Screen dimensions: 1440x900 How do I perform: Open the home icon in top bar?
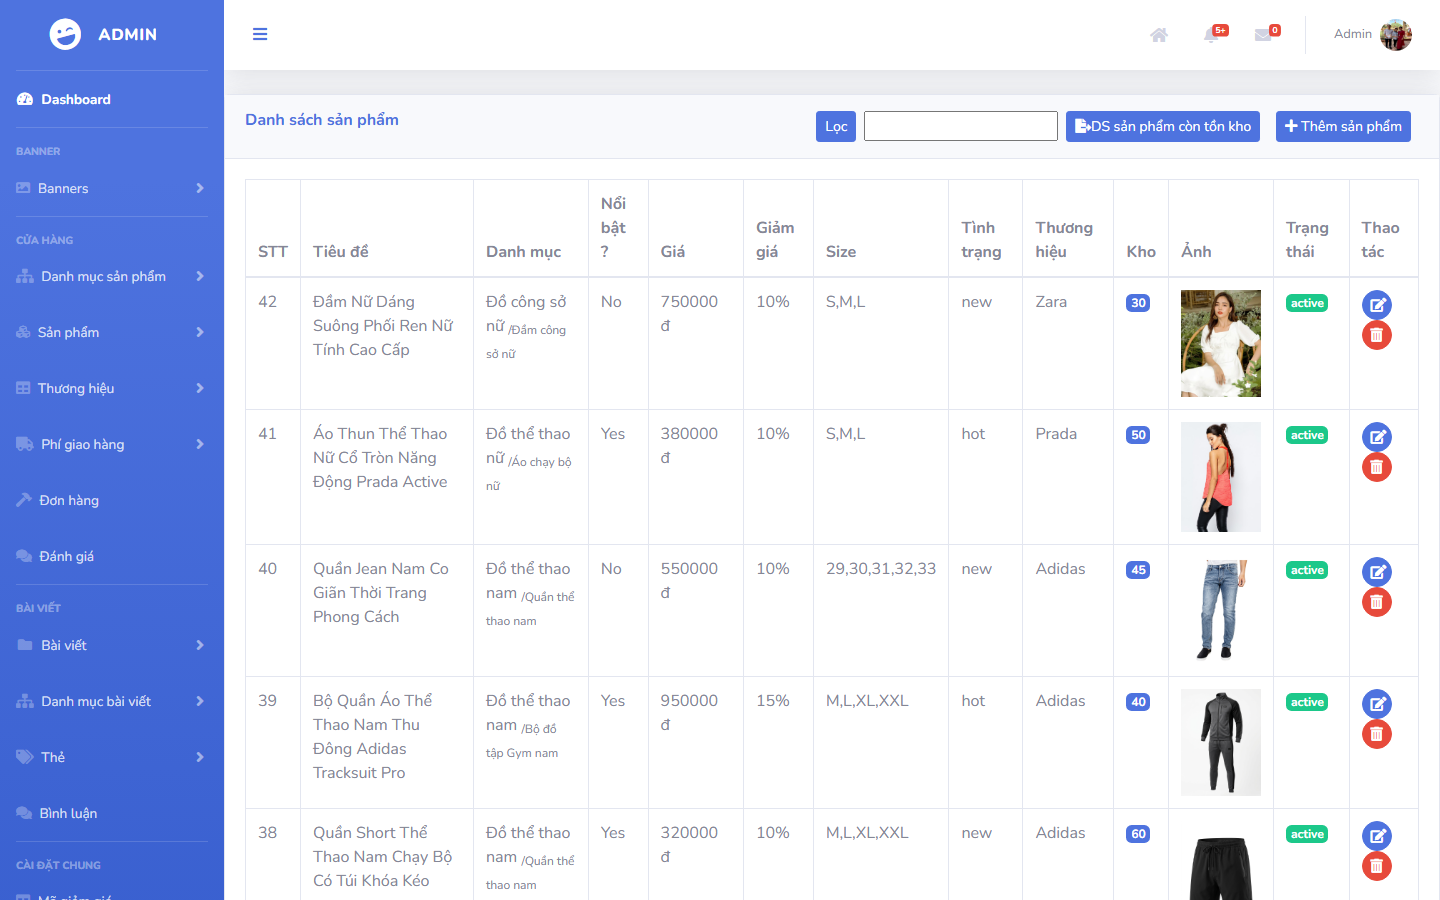click(x=1159, y=35)
